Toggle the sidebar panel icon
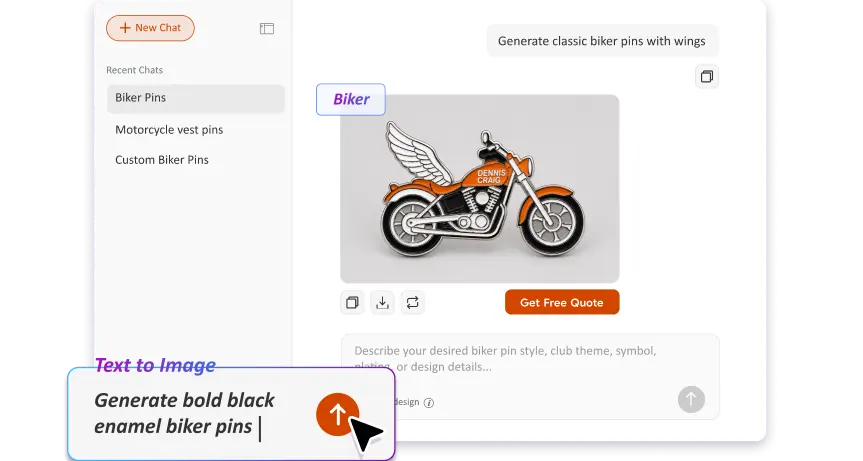The height and width of the screenshot is (461, 863). tap(267, 28)
